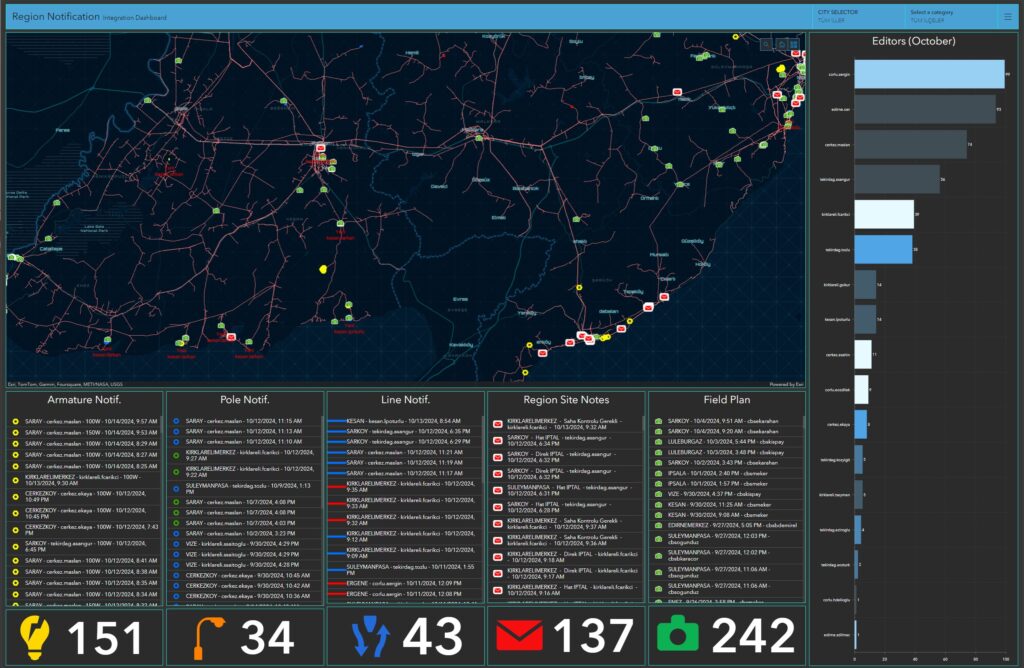
Task: Click the Field Plan panel heading
Action: (x=726, y=400)
